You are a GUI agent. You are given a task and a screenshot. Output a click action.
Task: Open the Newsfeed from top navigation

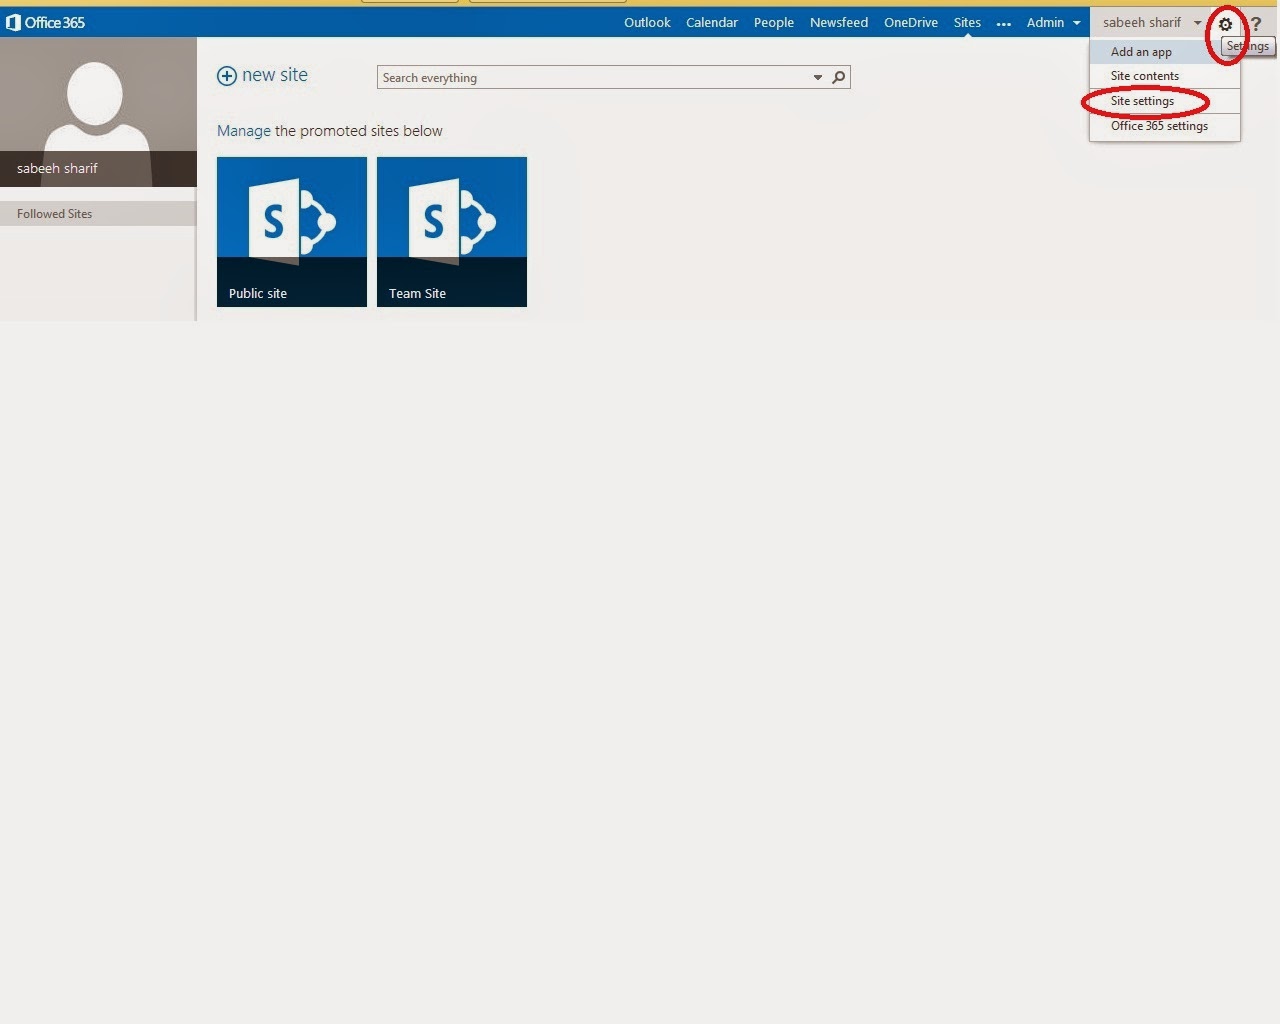pyautogui.click(x=838, y=22)
